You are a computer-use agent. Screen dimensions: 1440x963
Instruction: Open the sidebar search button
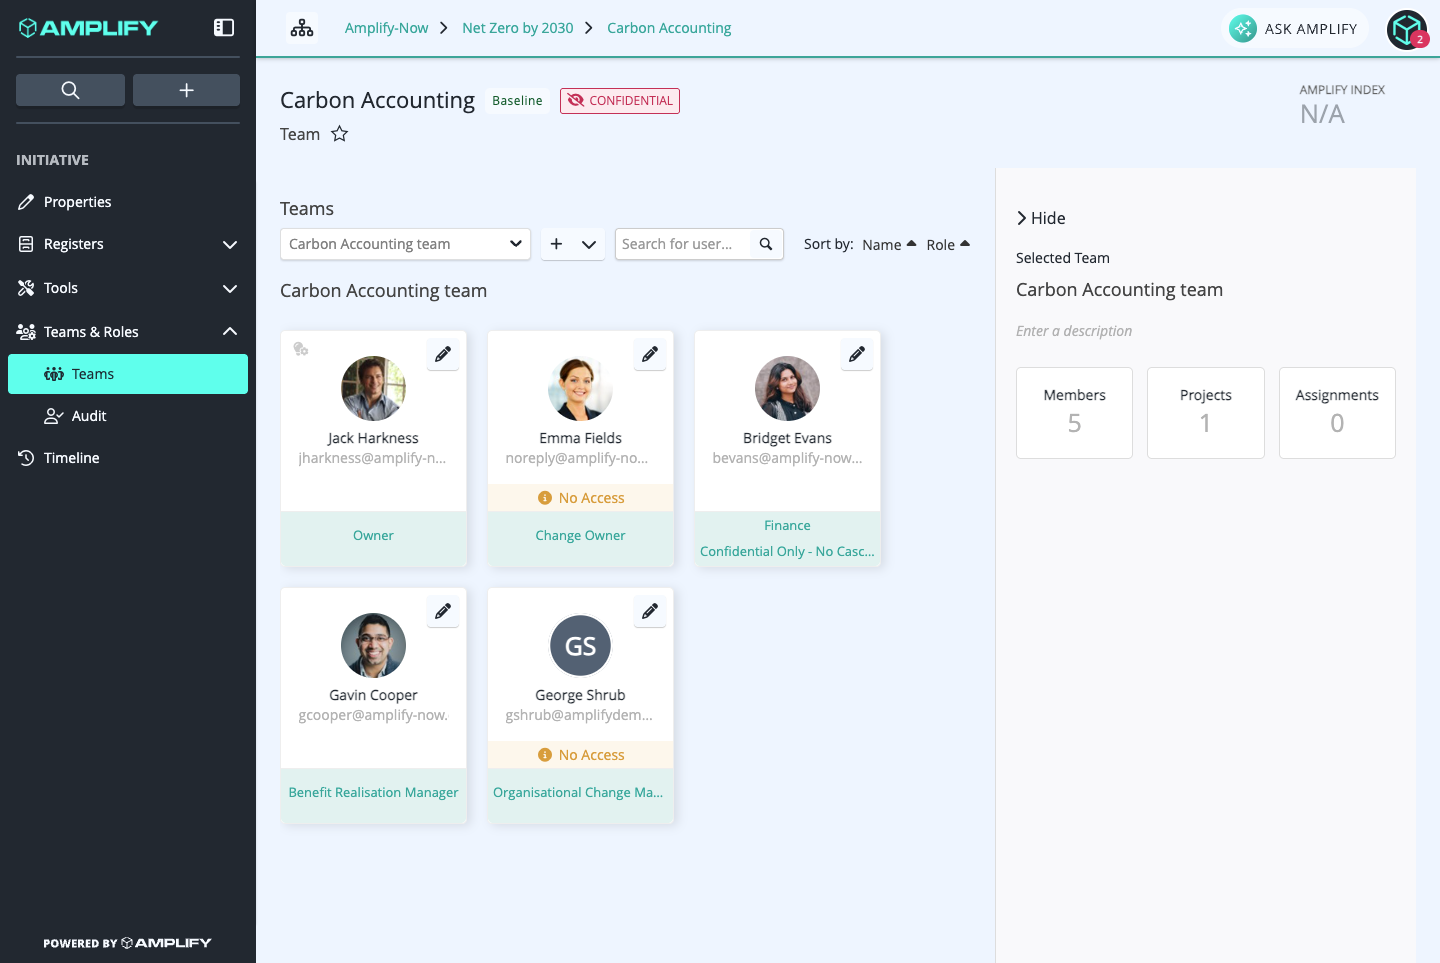point(70,90)
